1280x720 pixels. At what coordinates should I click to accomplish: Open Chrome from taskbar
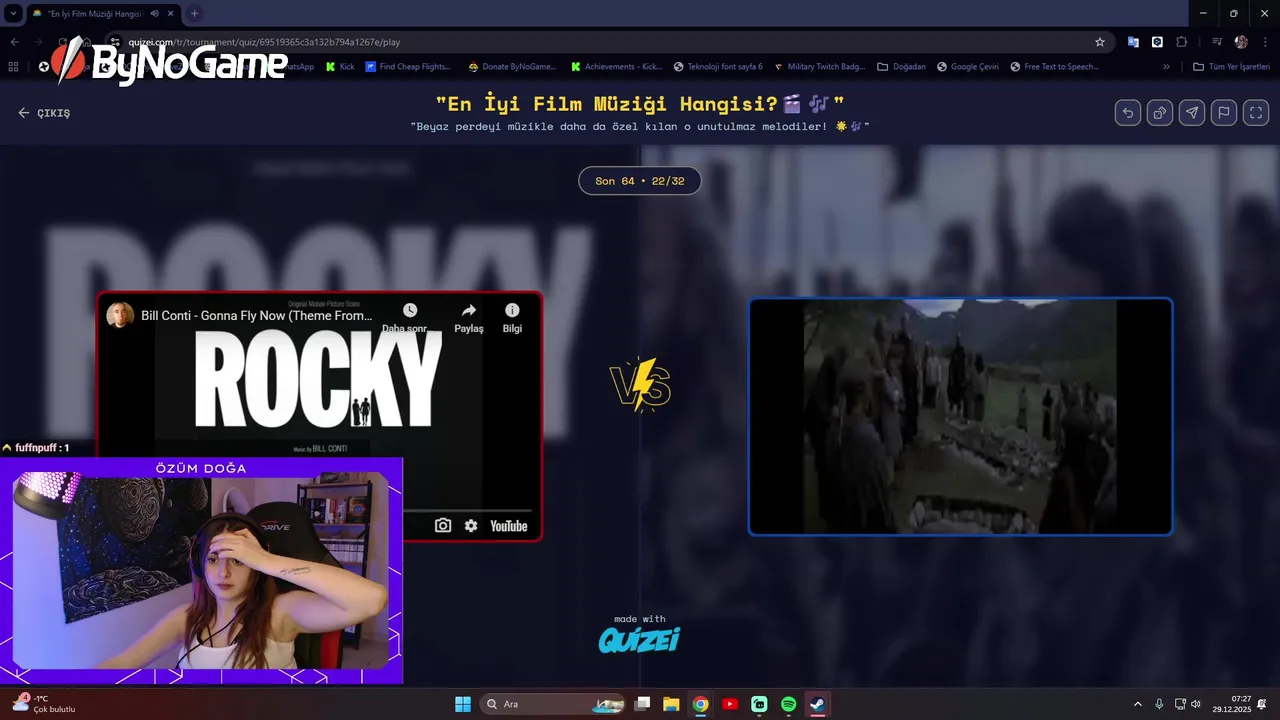701,704
